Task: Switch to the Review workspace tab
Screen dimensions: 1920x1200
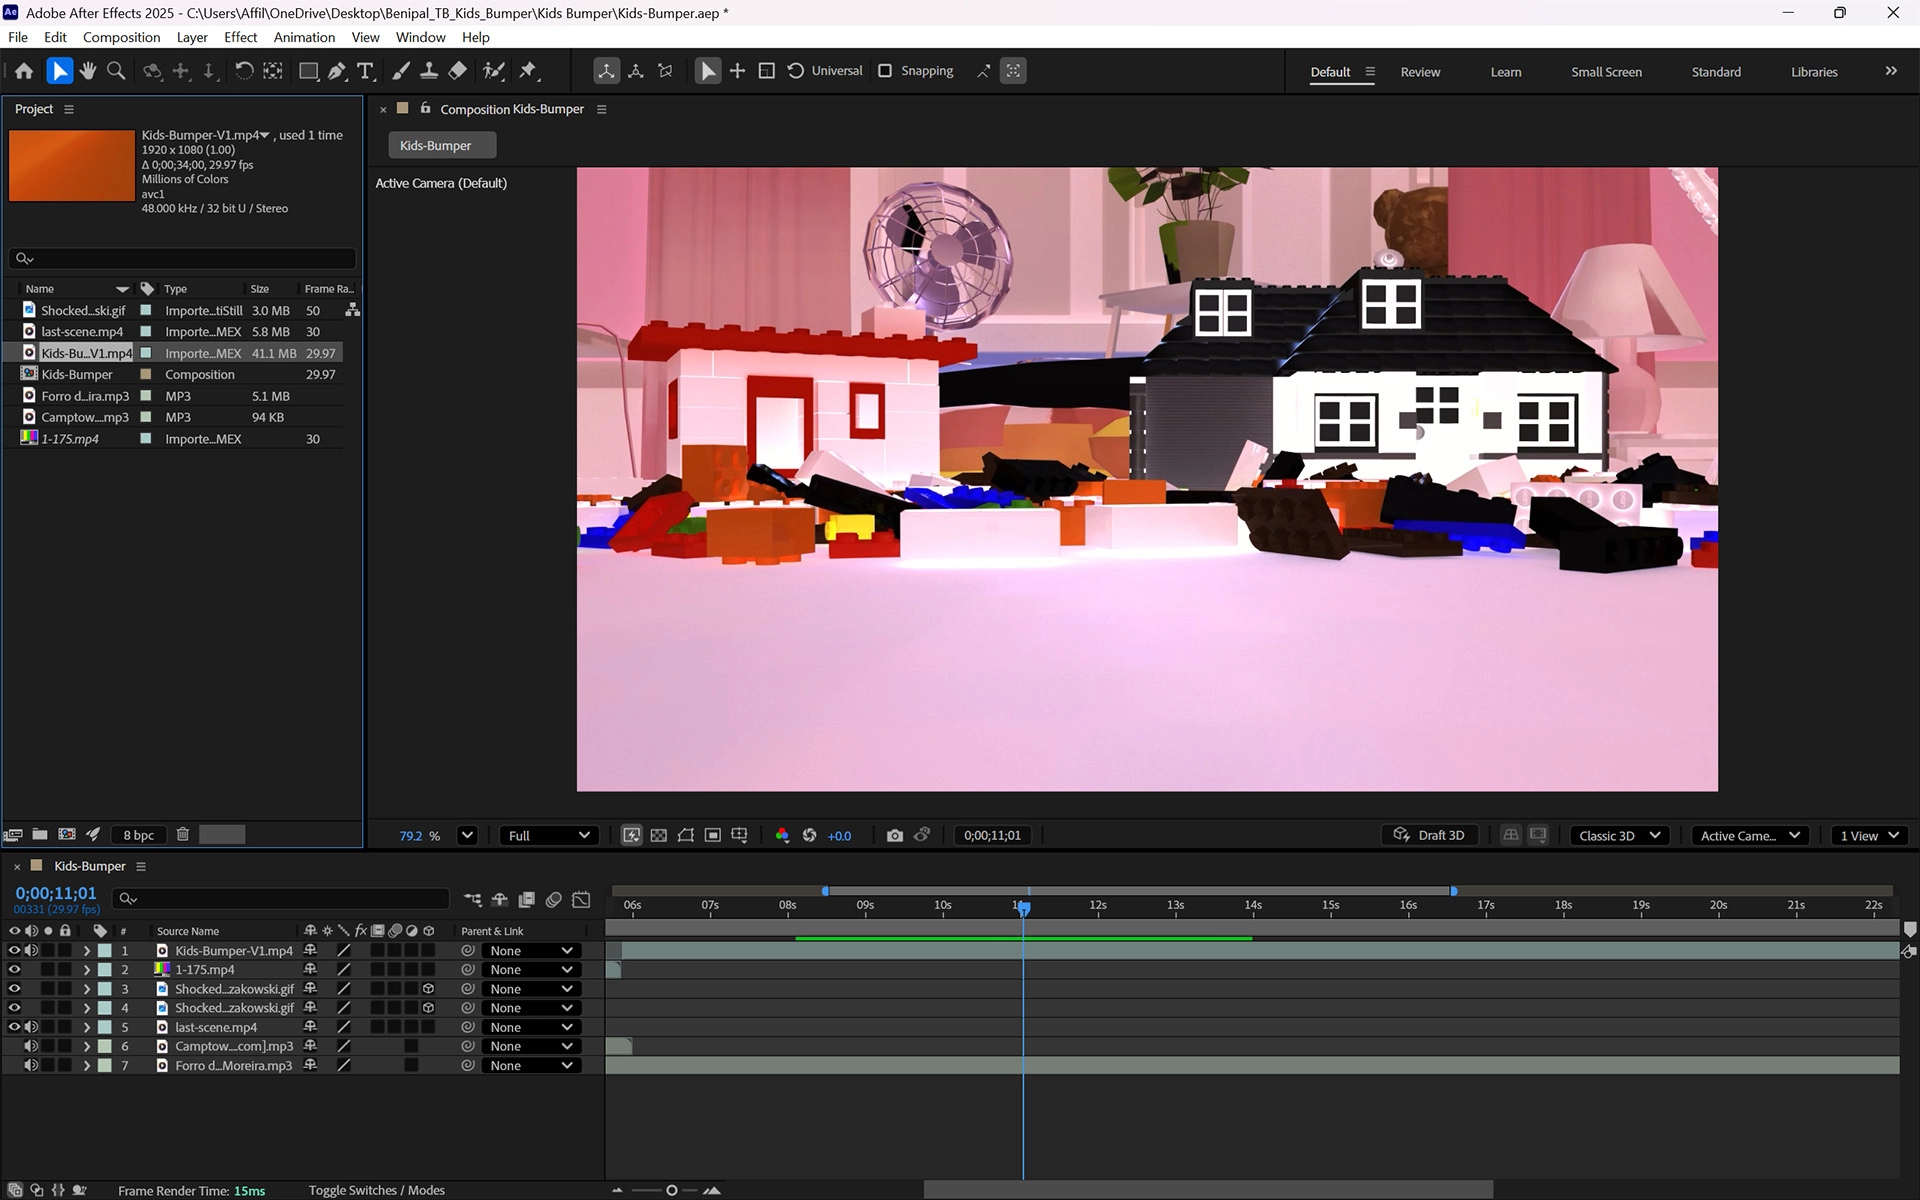Action: coord(1419,72)
